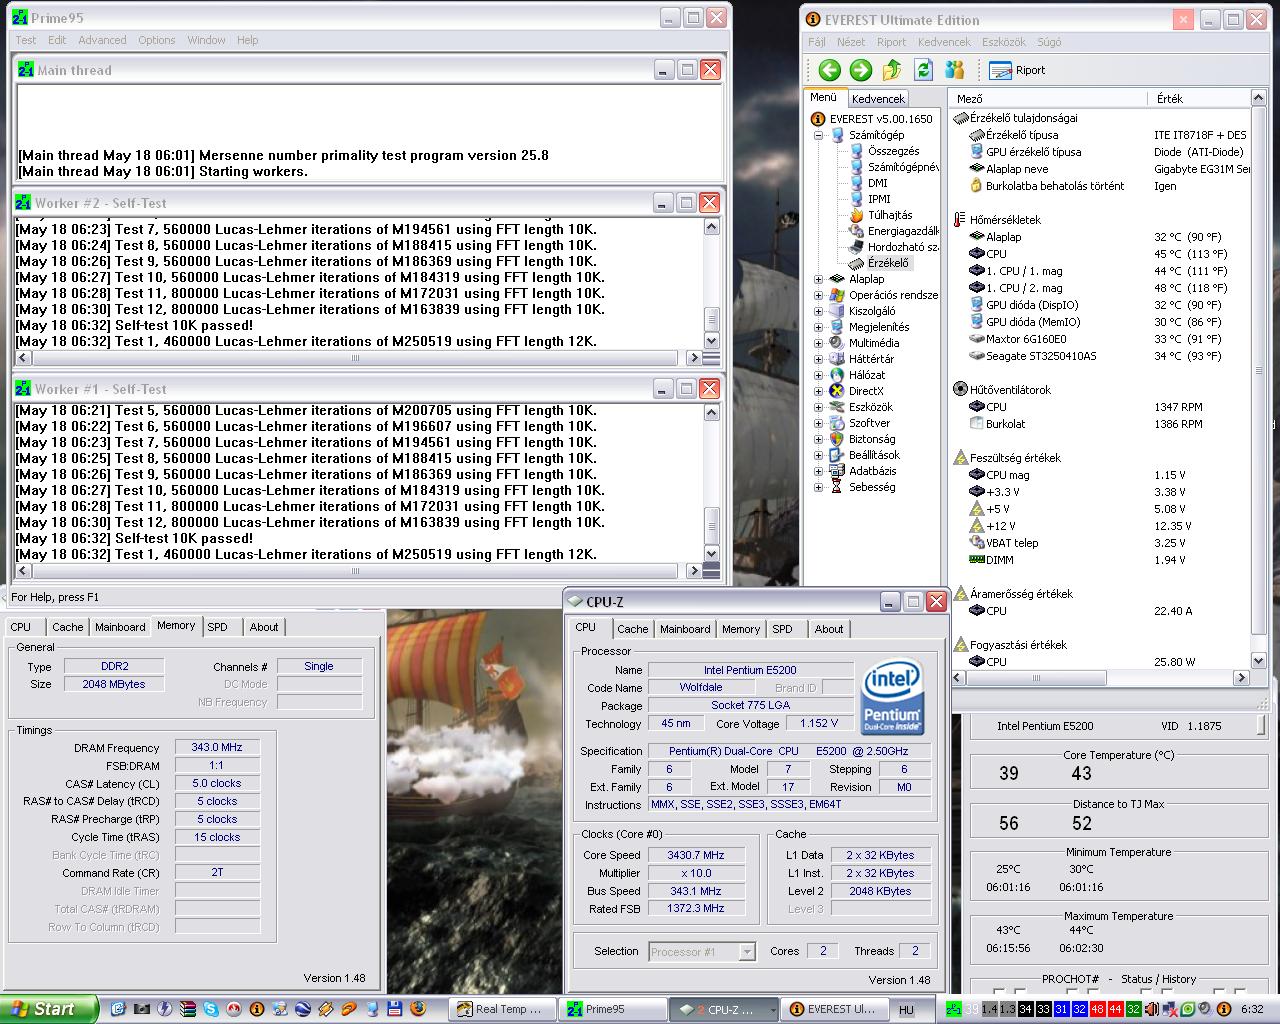
Task: Click the DirectX icon in EVEREST tree
Action: click(837, 391)
